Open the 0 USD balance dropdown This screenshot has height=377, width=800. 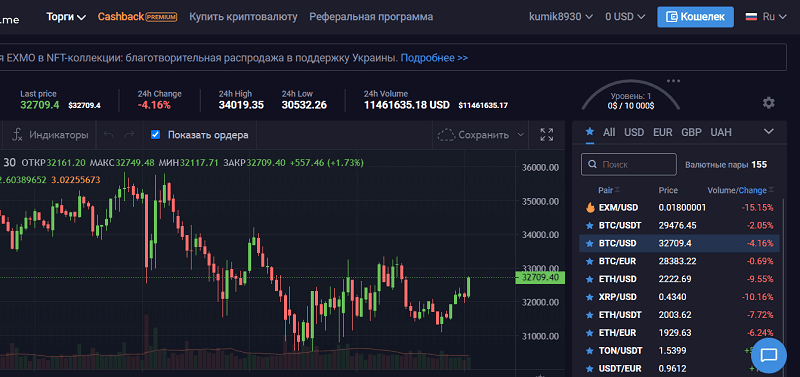[x=625, y=17]
